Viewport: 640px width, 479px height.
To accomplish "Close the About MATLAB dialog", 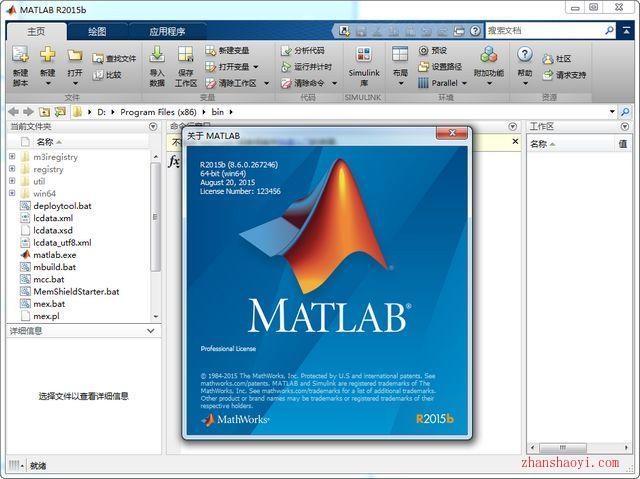I will point(452,133).
